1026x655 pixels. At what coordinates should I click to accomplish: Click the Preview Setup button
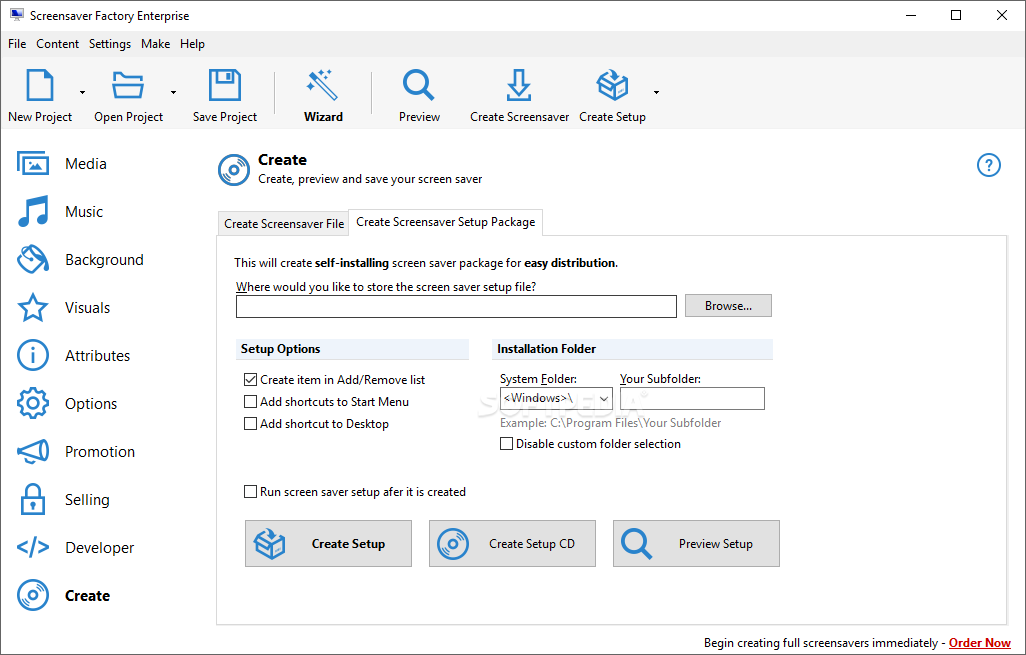(x=696, y=544)
